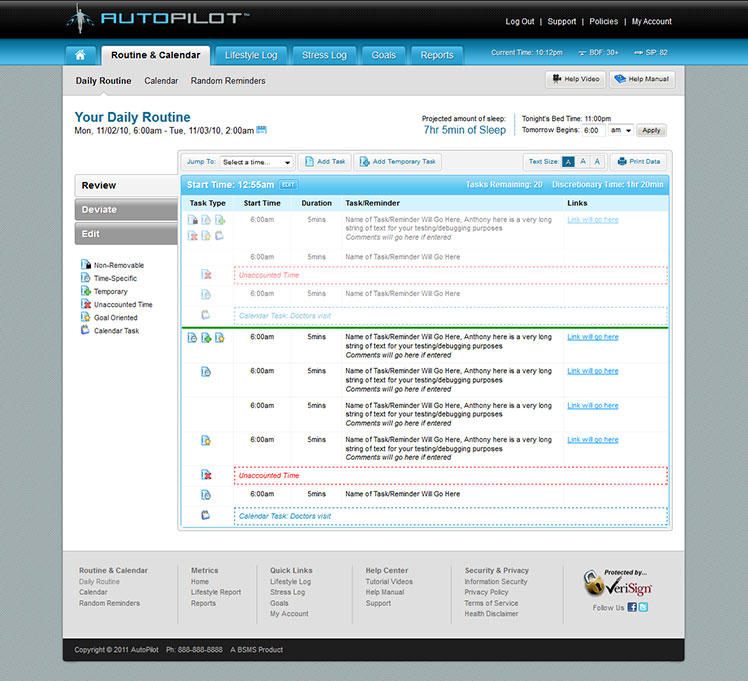Image resolution: width=748 pixels, height=681 pixels.
Task: Click the Facebook follow icon
Action: (632, 607)
